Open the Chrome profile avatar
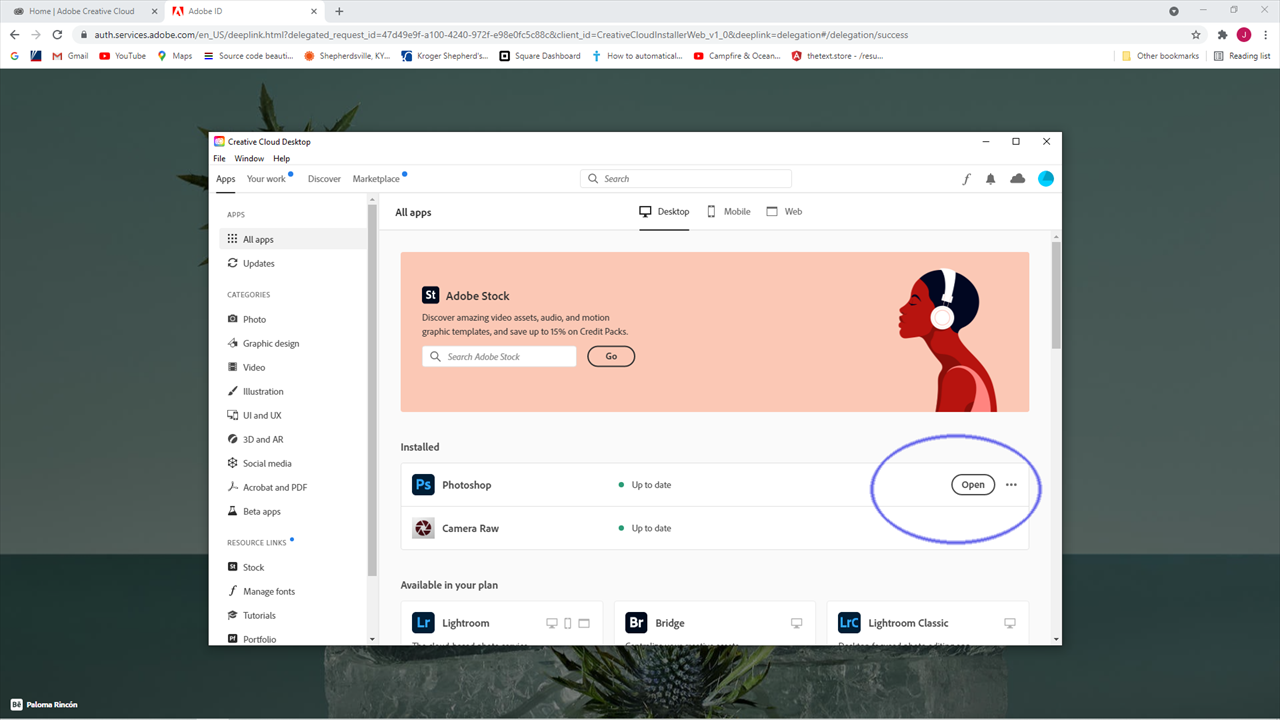 [1244, 34]
